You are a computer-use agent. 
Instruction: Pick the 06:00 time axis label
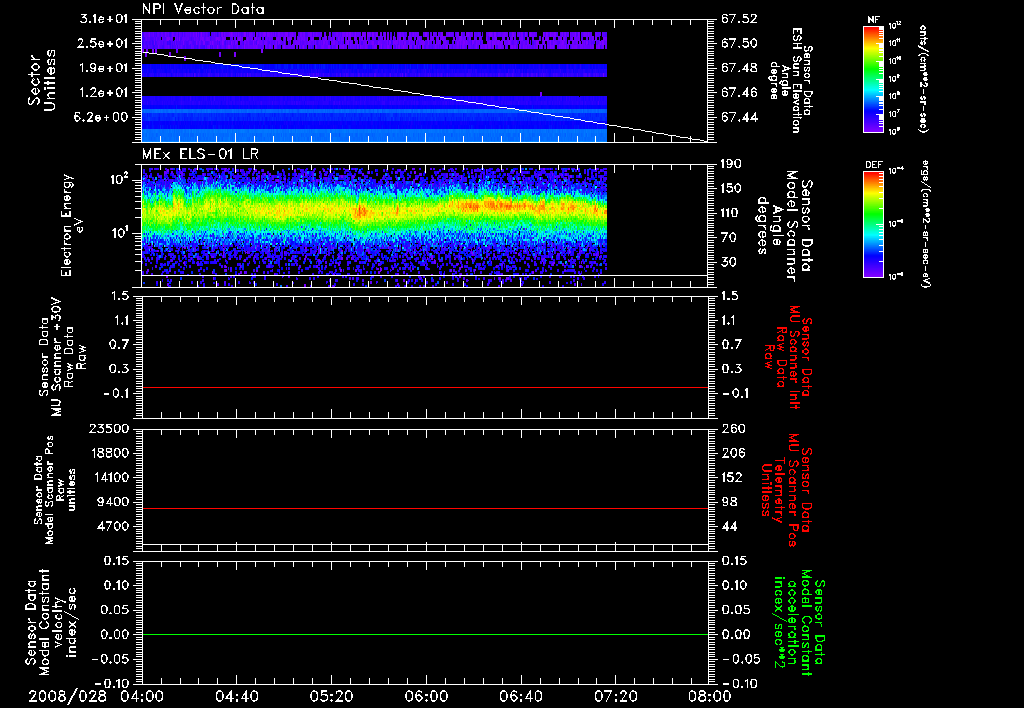(x=426, y=695)
